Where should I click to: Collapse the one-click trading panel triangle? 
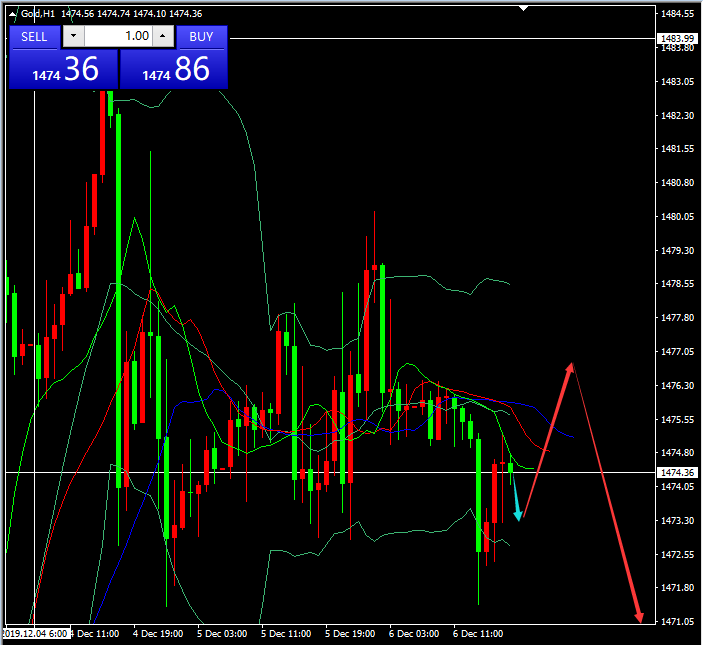pos(14,13)
